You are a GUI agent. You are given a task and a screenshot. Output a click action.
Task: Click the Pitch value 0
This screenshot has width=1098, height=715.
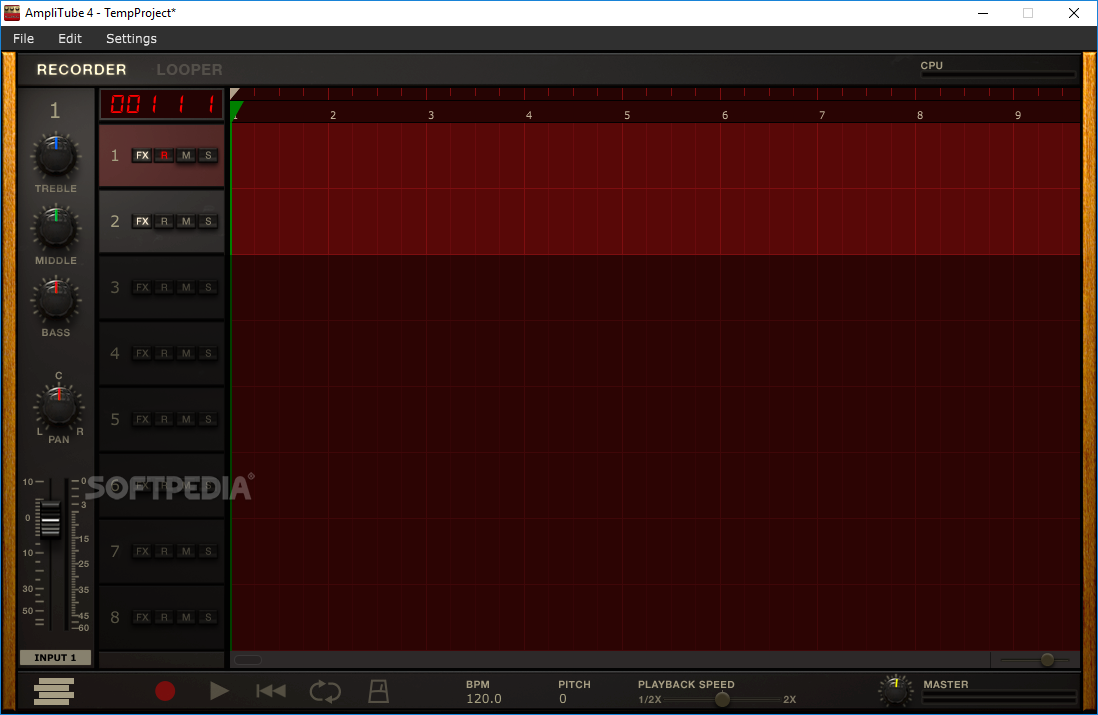pyautogui.click(x=562, y=699)
